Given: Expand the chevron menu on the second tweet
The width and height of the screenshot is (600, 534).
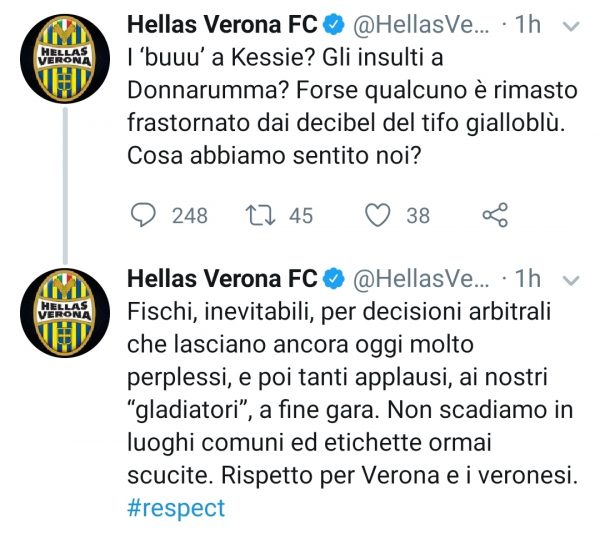Looking at the screenshot, I should (572, 278).
